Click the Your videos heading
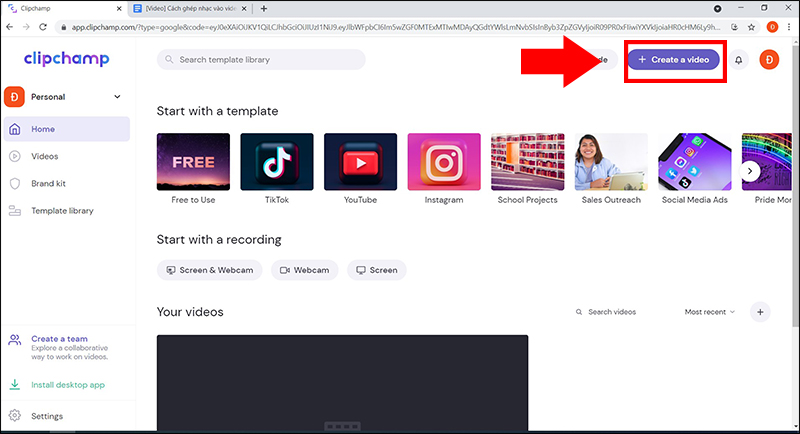 click(x=190, y=312)
